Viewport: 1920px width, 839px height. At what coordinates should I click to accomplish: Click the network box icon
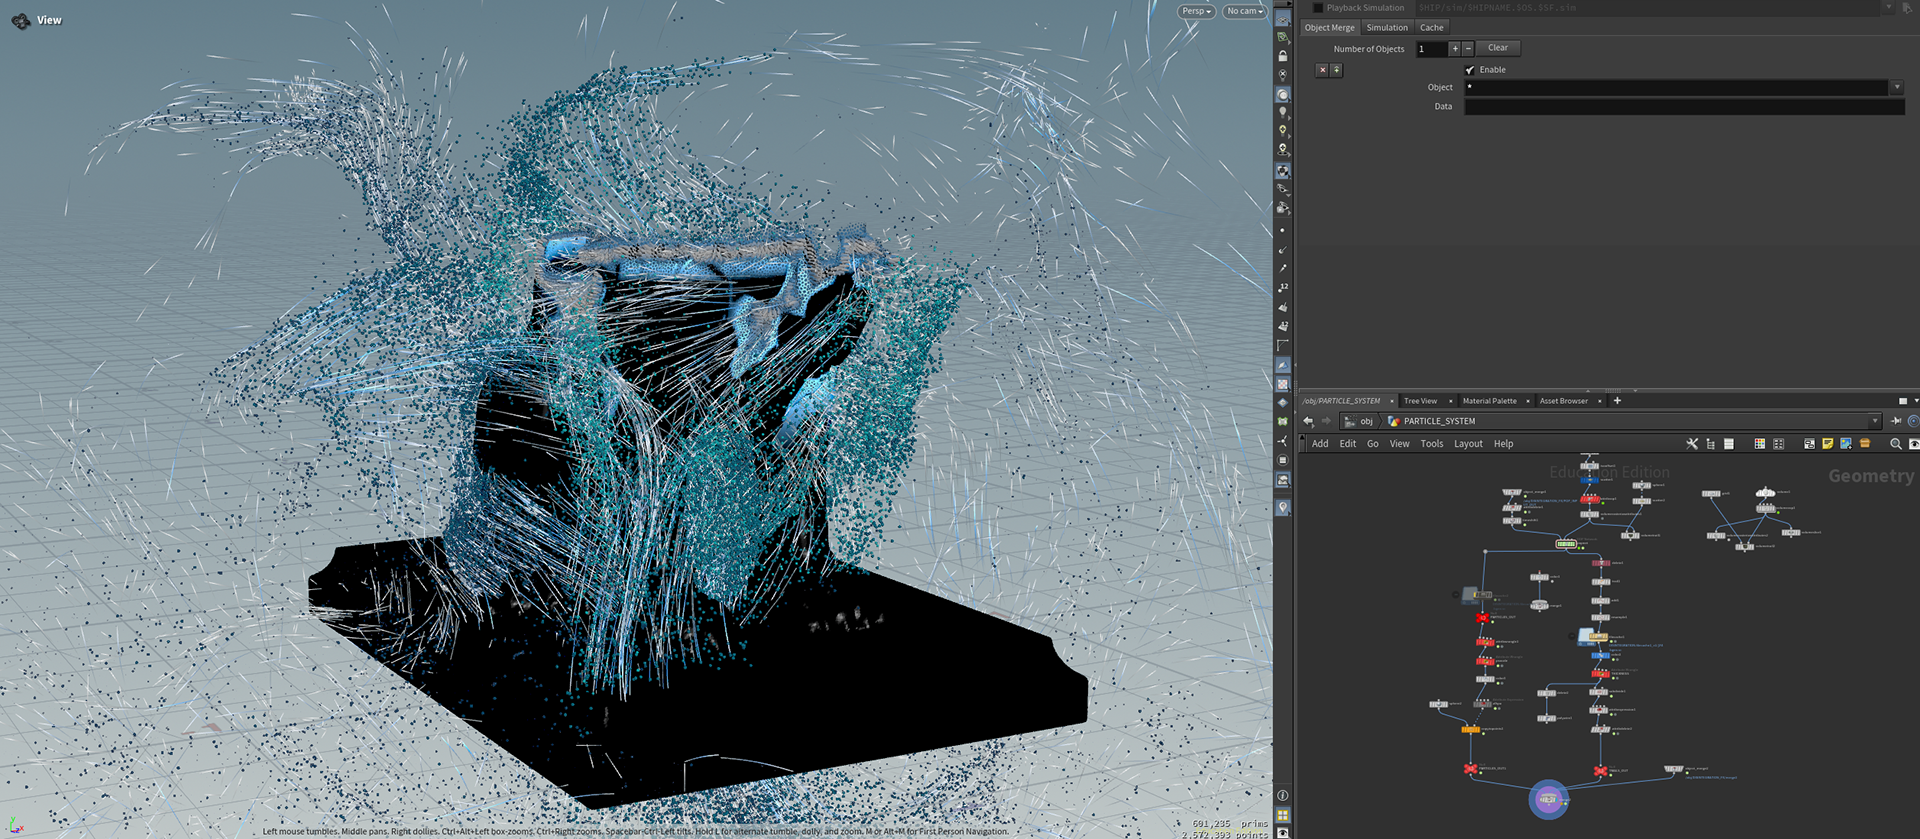click(1809, 444)
